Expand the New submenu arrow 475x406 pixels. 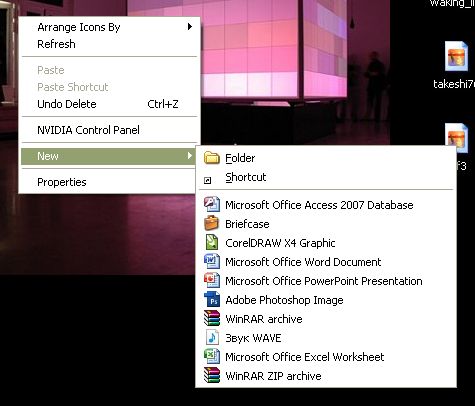pyautogui.click(x=190, y=156)
